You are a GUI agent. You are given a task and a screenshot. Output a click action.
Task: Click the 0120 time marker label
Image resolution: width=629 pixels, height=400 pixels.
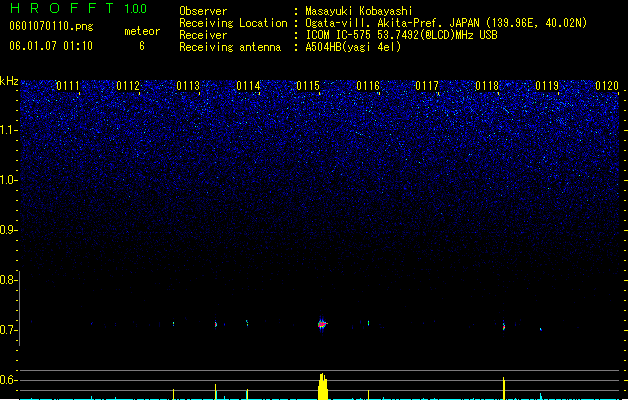pos(607,86)
